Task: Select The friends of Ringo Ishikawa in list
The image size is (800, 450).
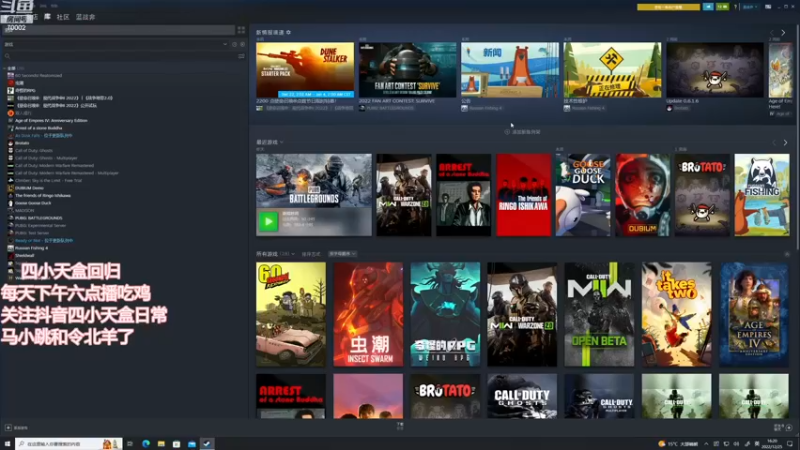Action: pos(43,195)
